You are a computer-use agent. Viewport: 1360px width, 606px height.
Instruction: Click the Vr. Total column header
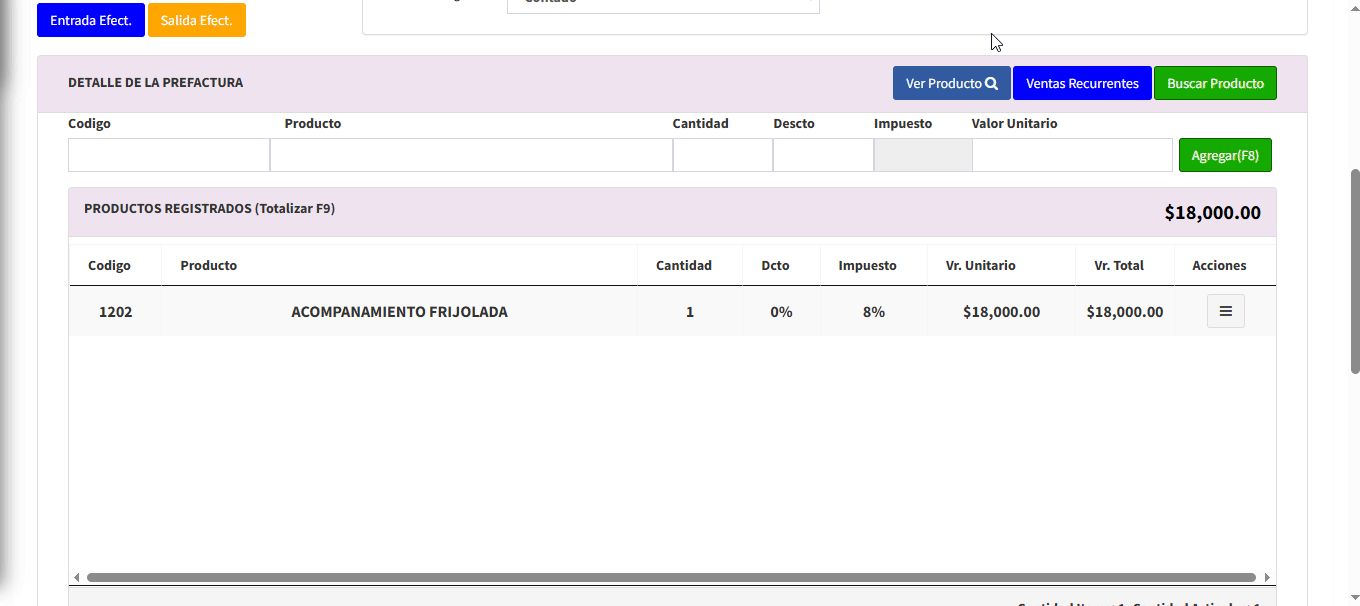point(1119,266)
